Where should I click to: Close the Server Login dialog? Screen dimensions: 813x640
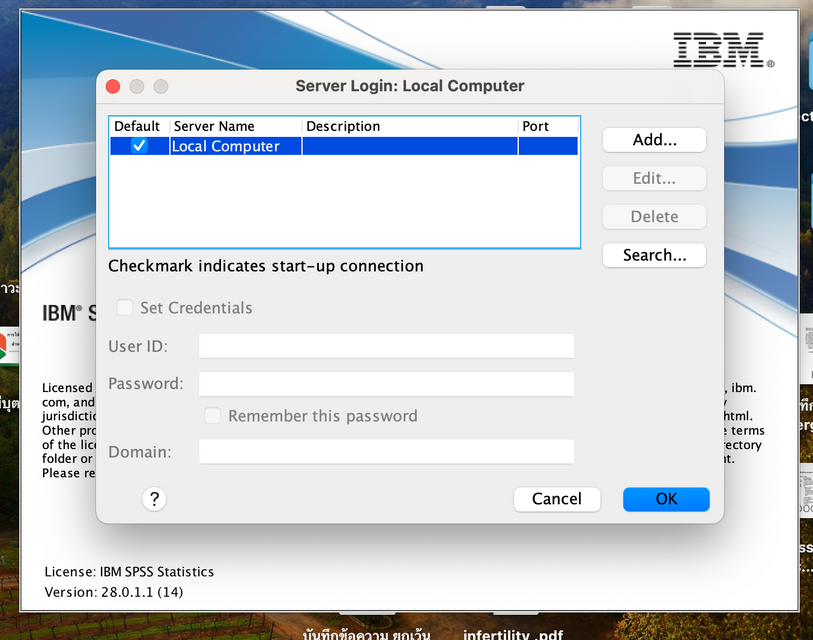click(113, 86)
